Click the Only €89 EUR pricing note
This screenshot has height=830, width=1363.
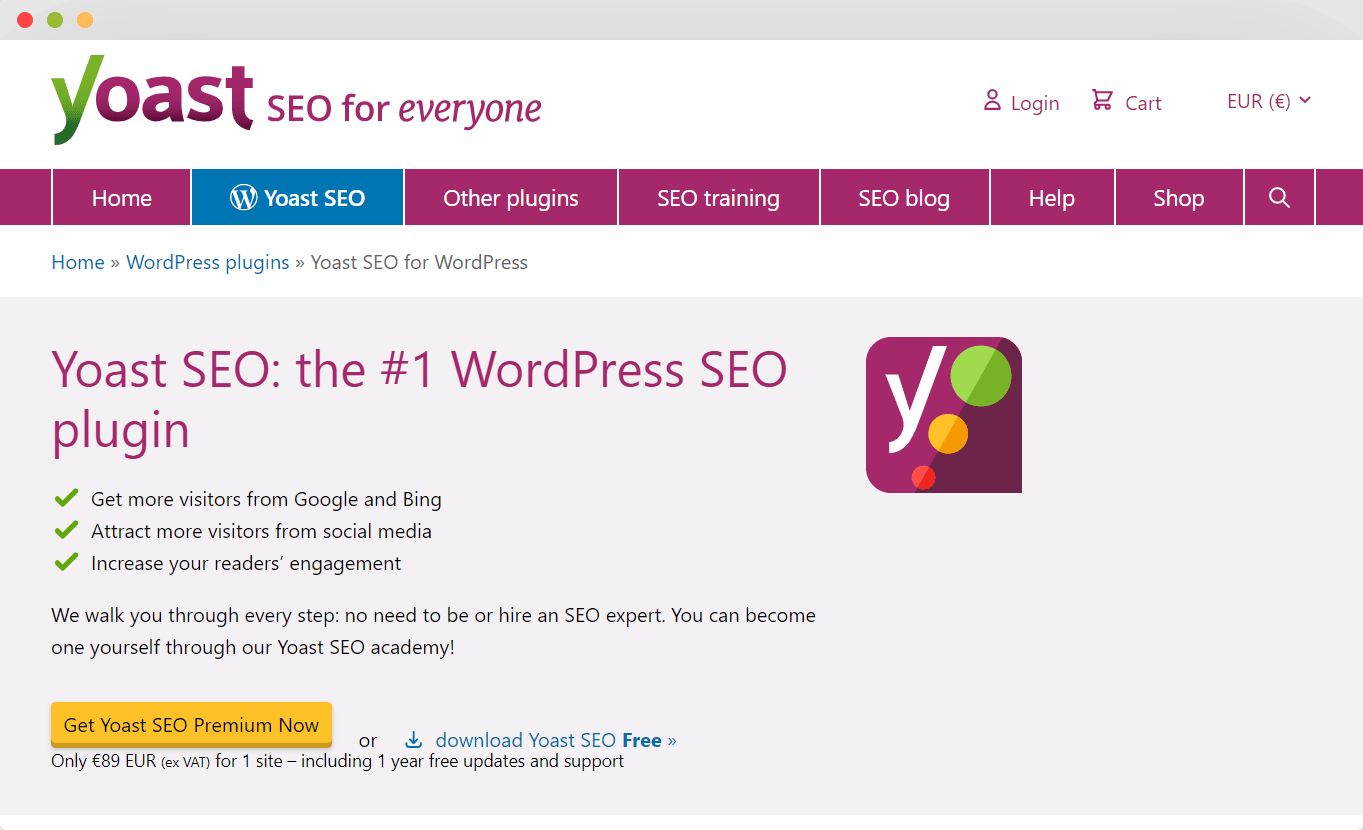(337, 761)
